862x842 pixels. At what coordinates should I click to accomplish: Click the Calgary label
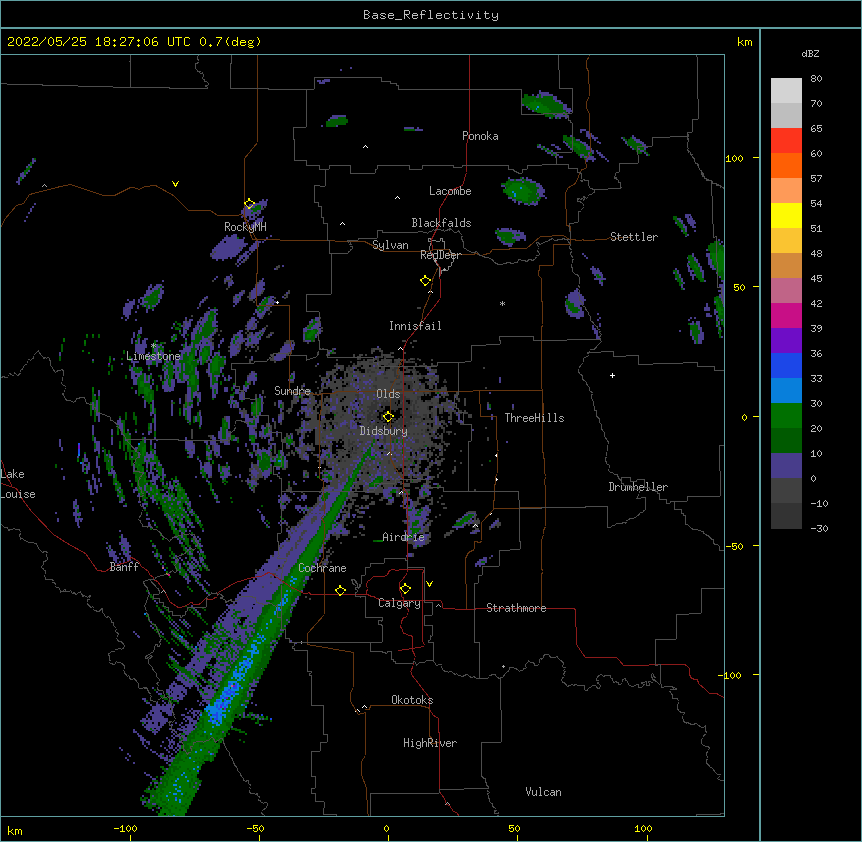pos(399,603)
